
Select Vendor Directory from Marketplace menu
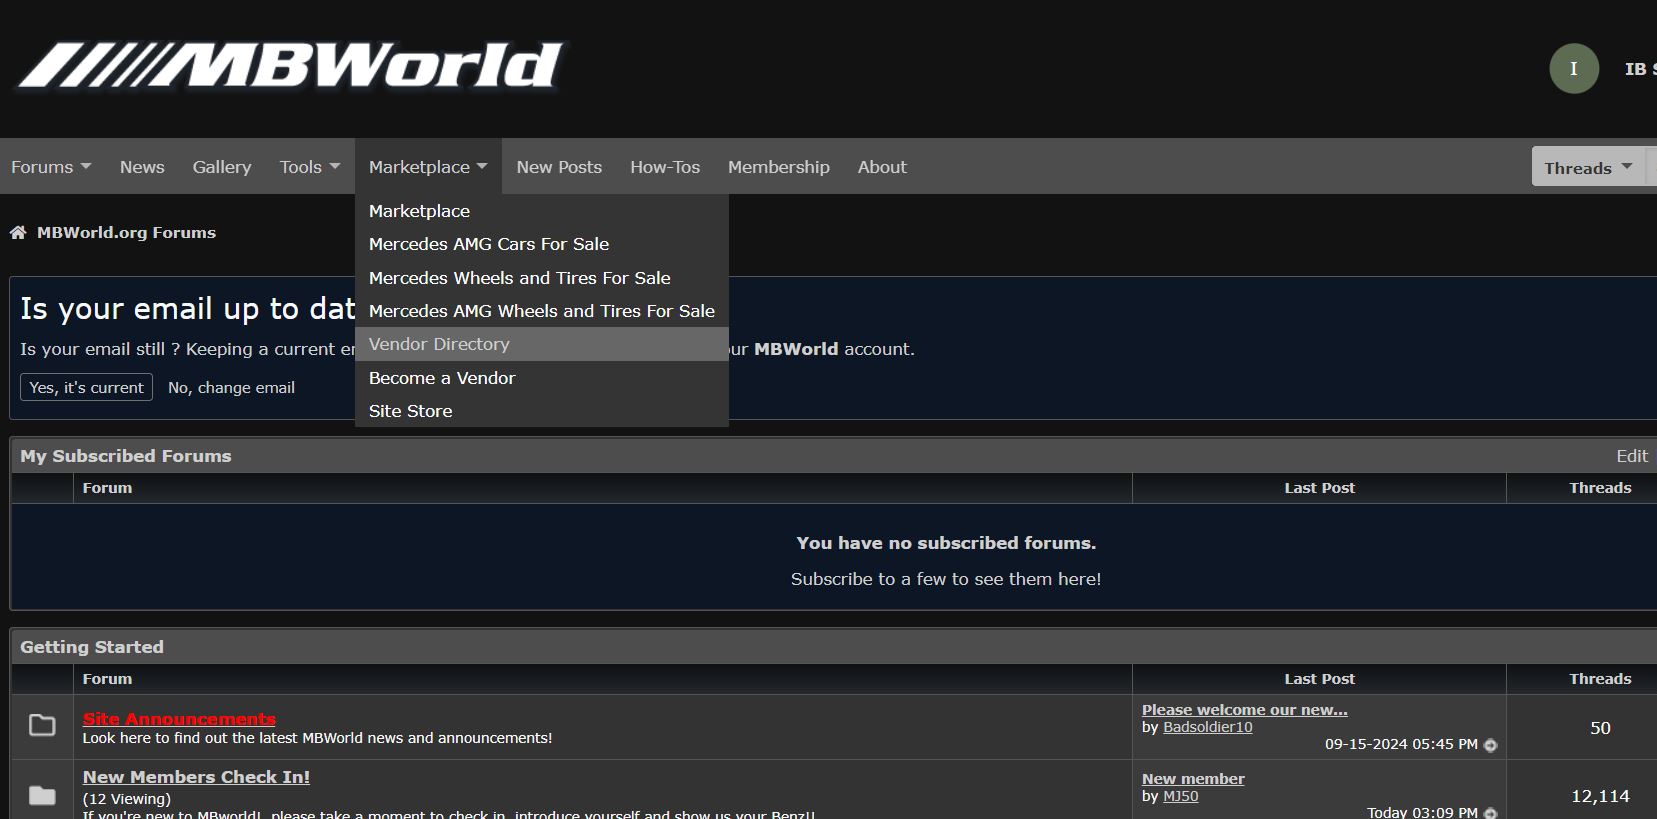point(439,344)
